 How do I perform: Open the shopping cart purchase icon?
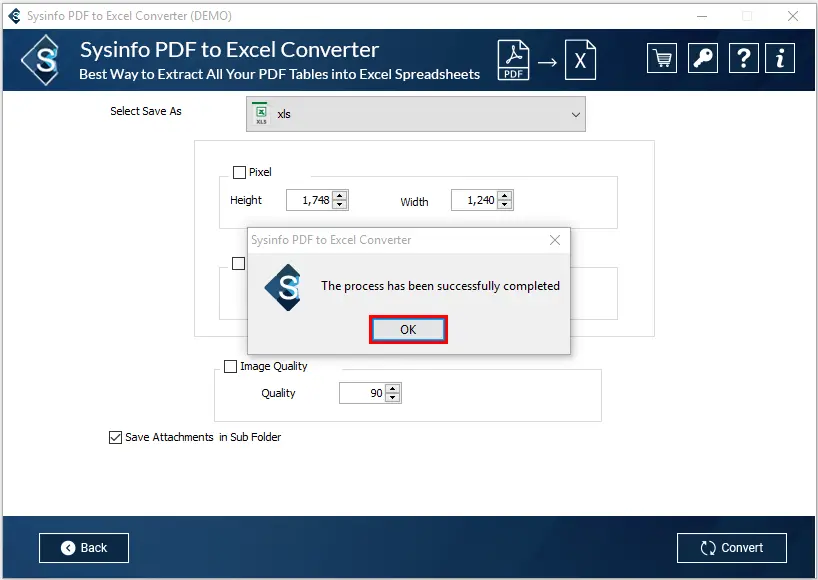pos(661,58)
